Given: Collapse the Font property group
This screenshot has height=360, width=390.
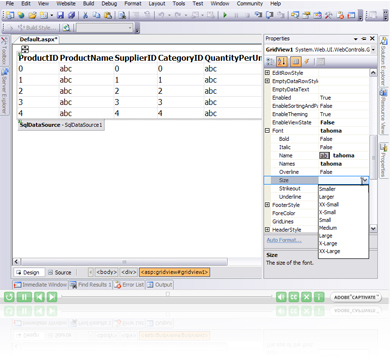Looking at the screenshot, I should (x=267, y=131).
